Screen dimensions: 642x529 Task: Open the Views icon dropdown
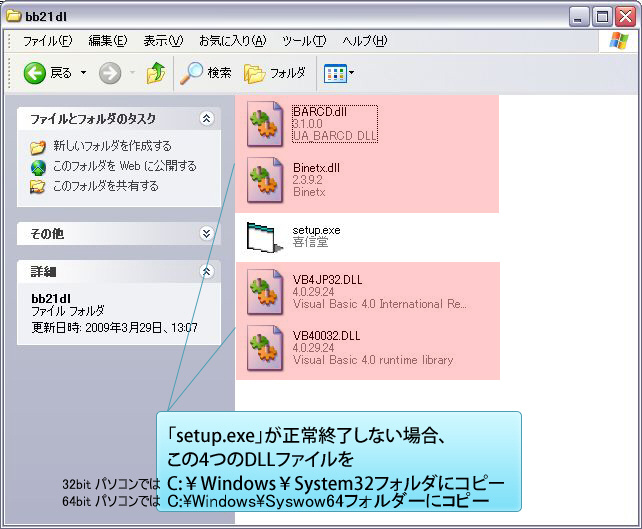point(339,74)
